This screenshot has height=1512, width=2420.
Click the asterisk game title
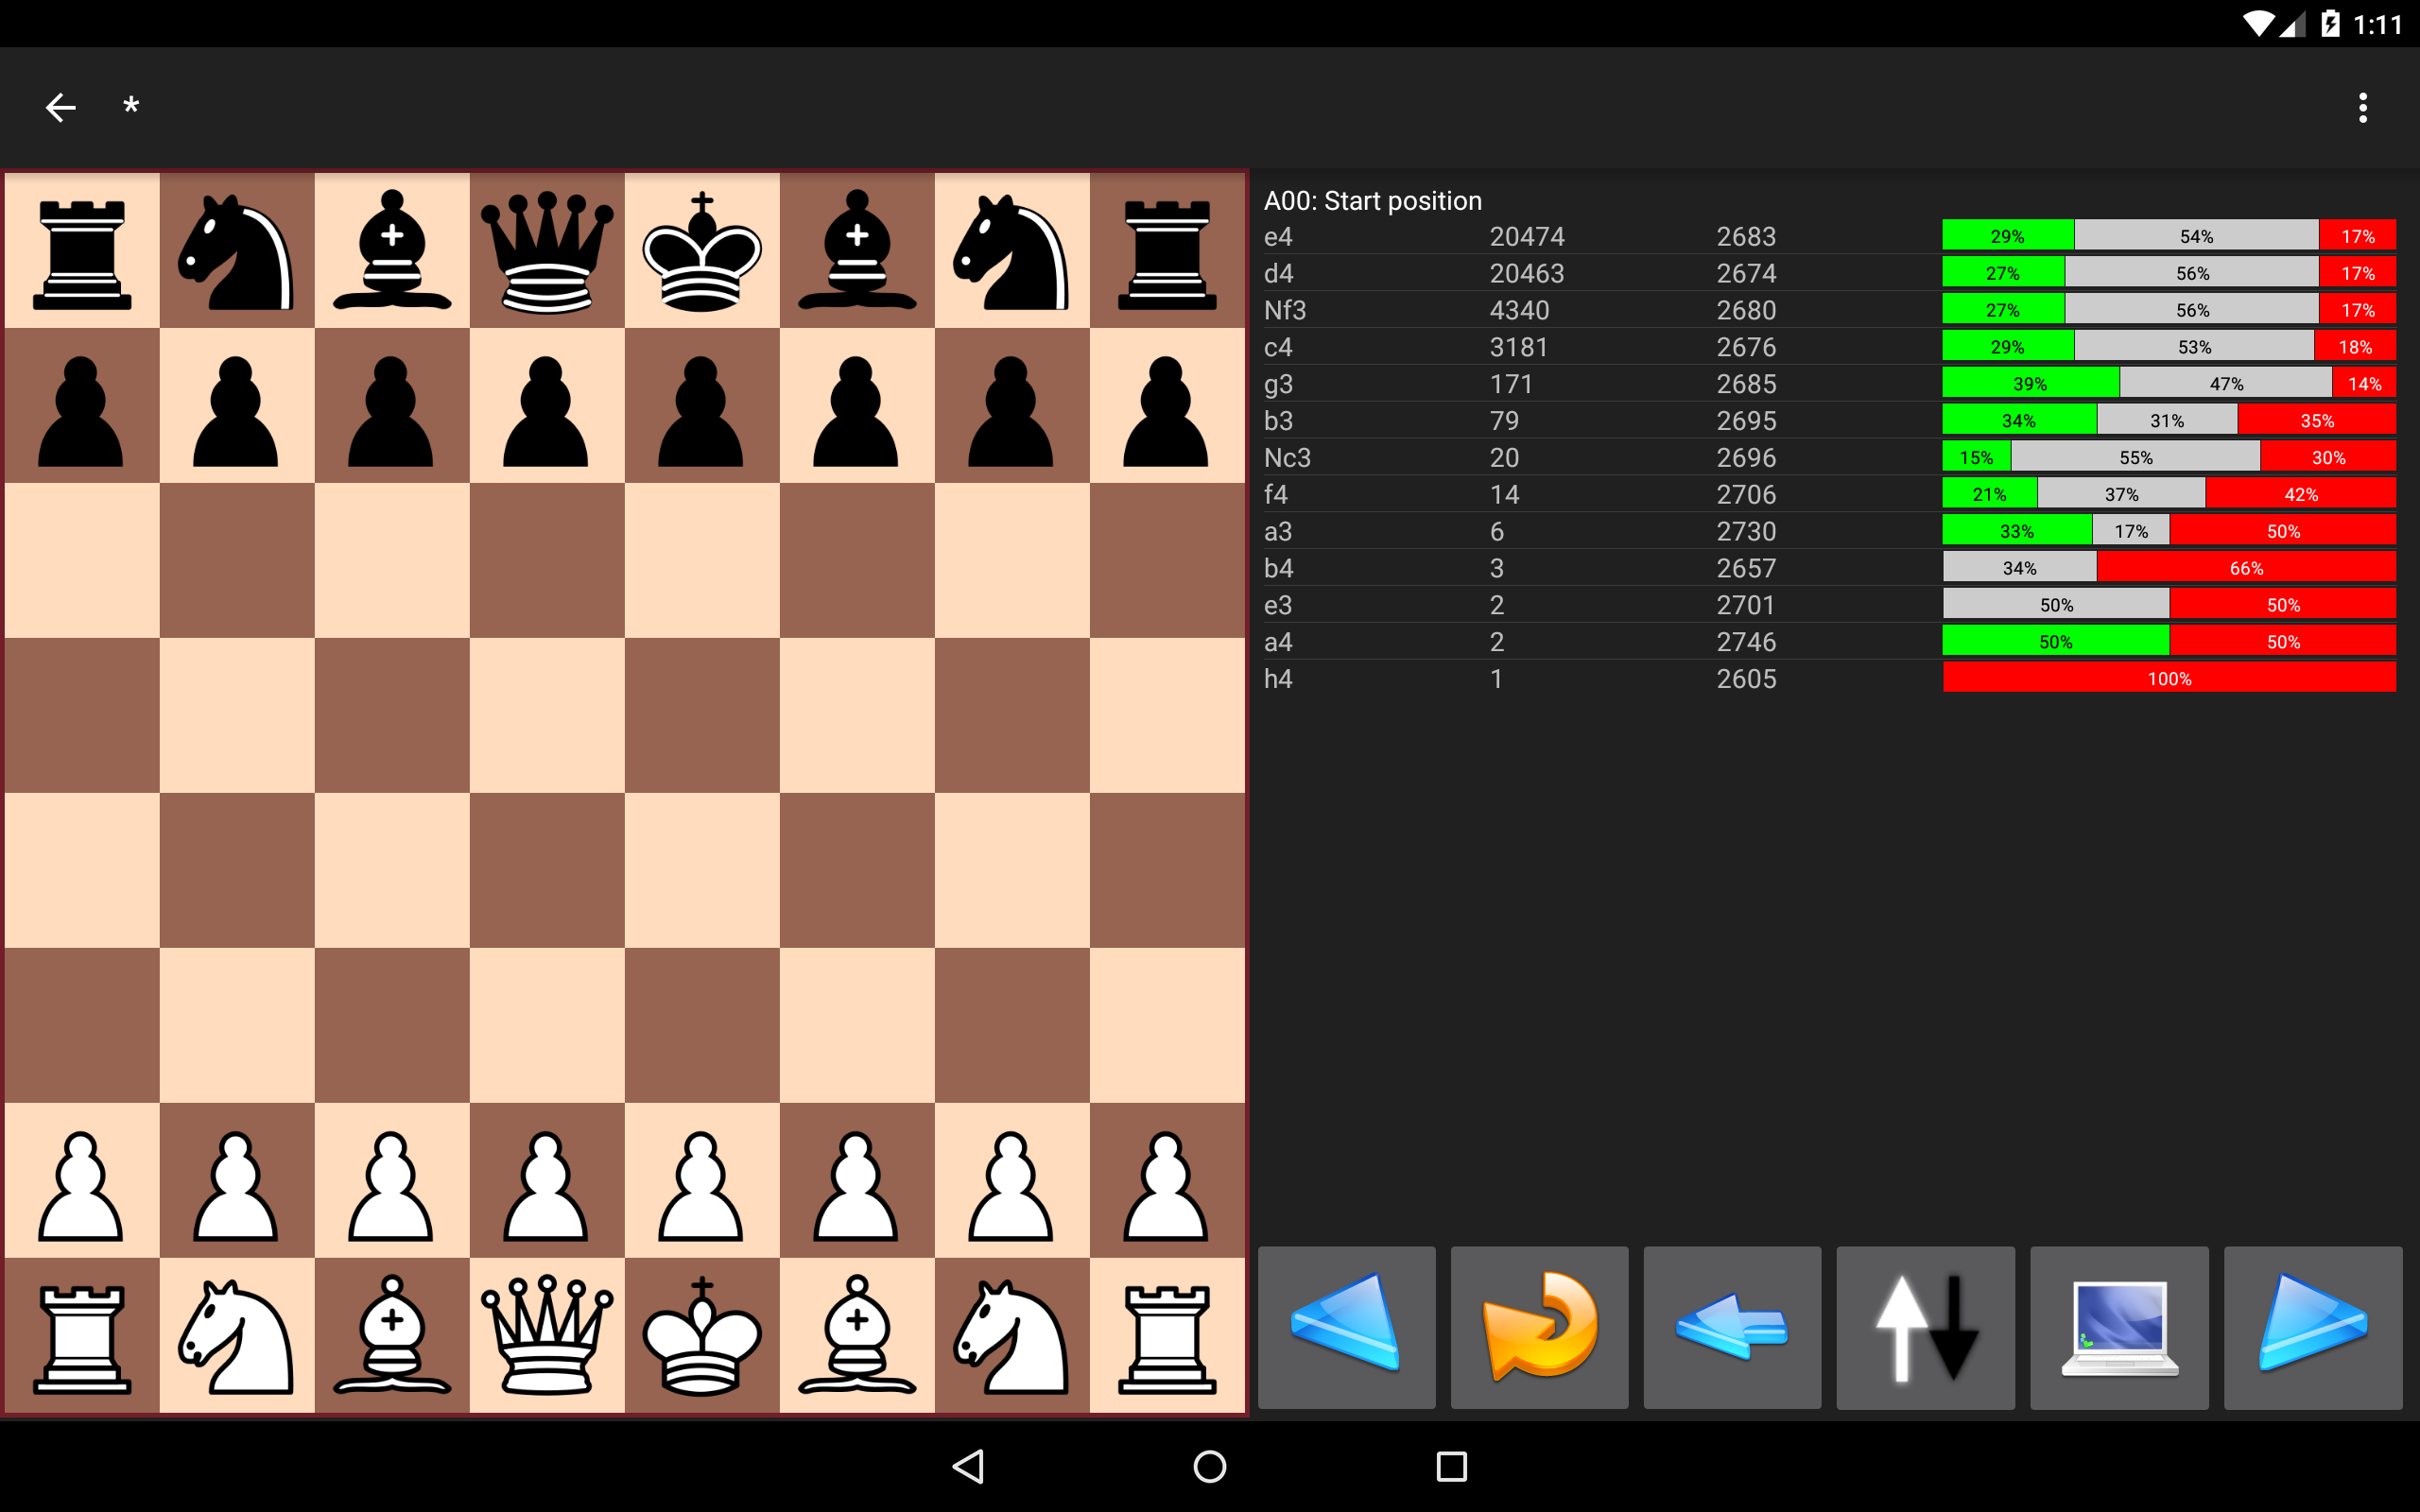pyautogui.click(x=131, y=106)
